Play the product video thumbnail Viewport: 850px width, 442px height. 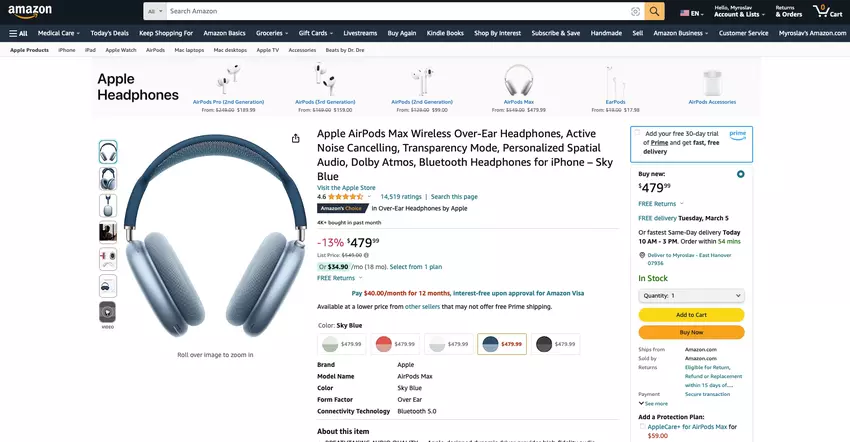pyautogui.click(x=108, y=312)
